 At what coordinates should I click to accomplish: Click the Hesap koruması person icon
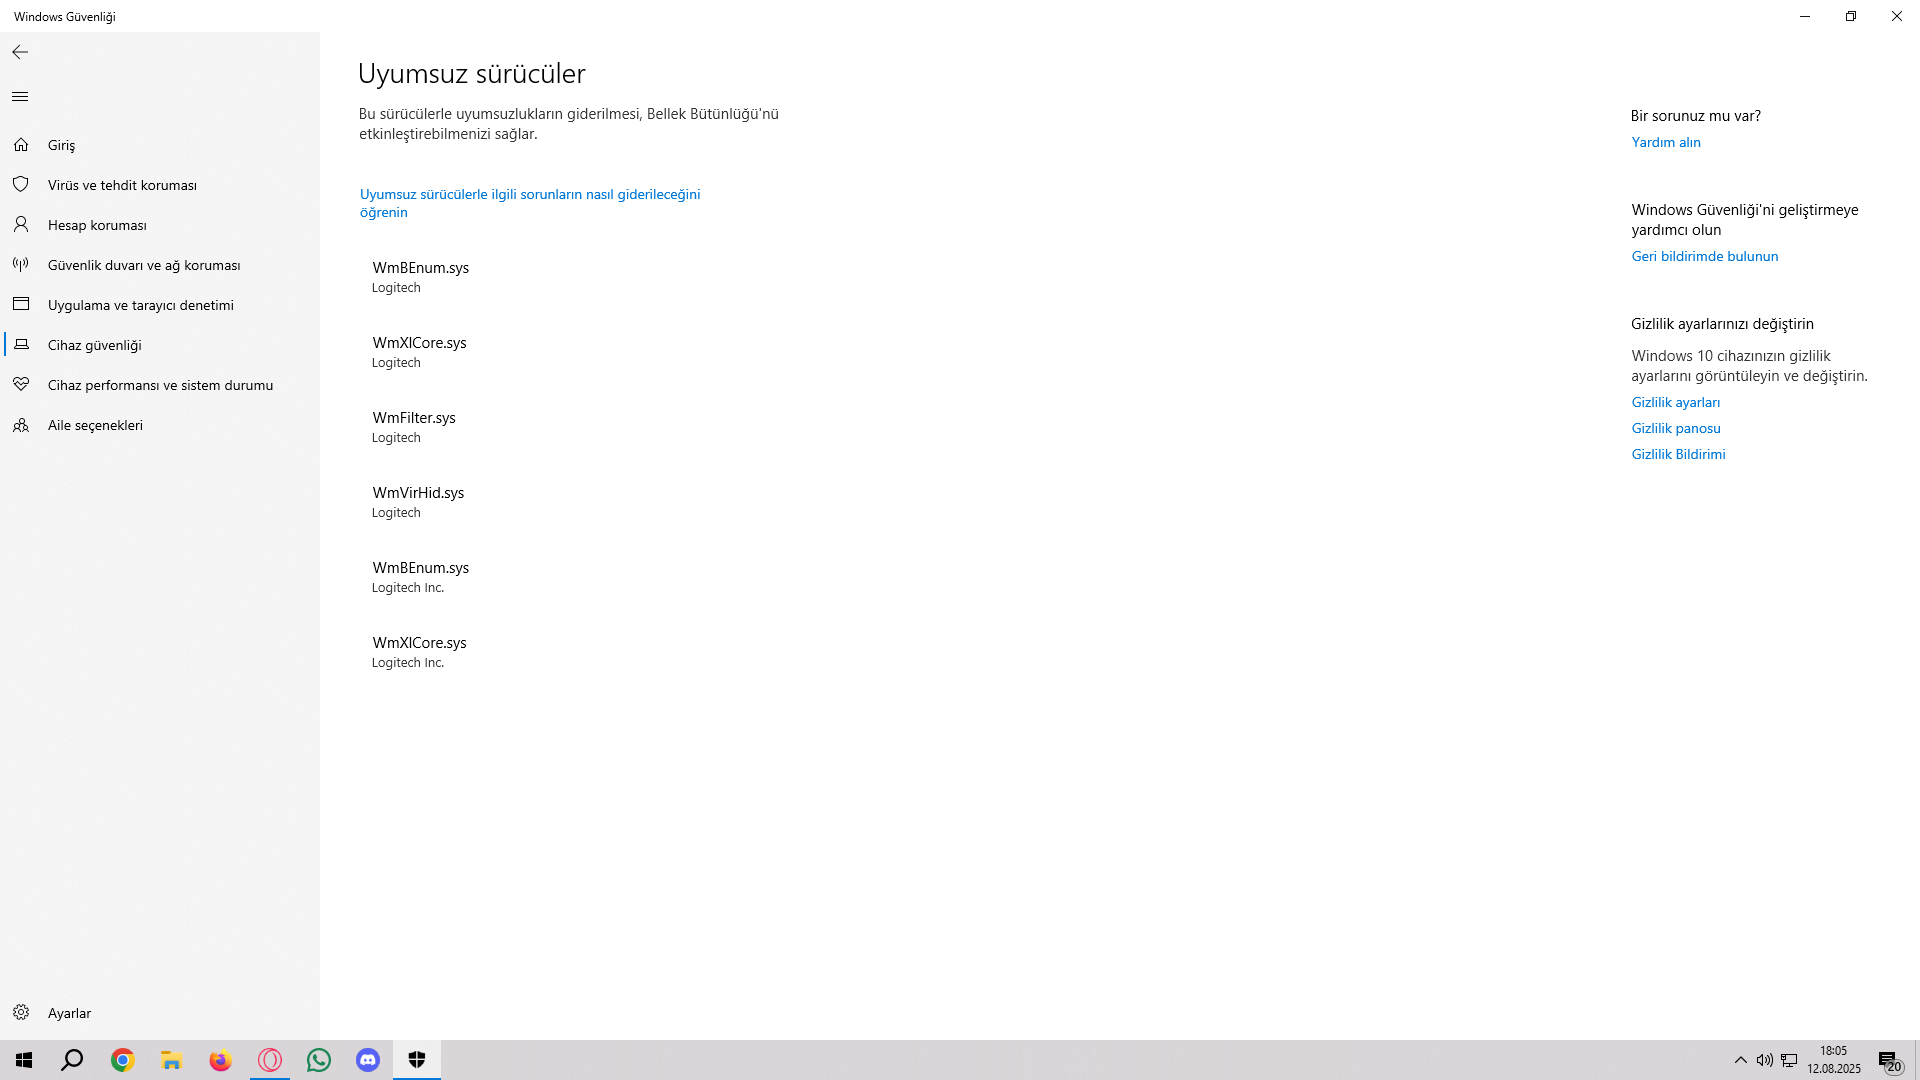click(21, 225)
